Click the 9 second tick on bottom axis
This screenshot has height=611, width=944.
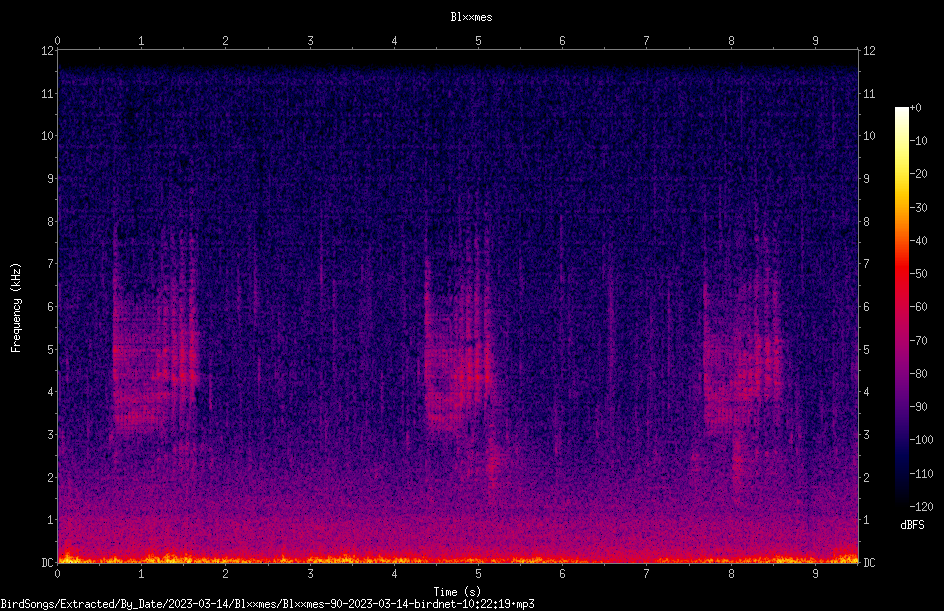tap(815, 574)
